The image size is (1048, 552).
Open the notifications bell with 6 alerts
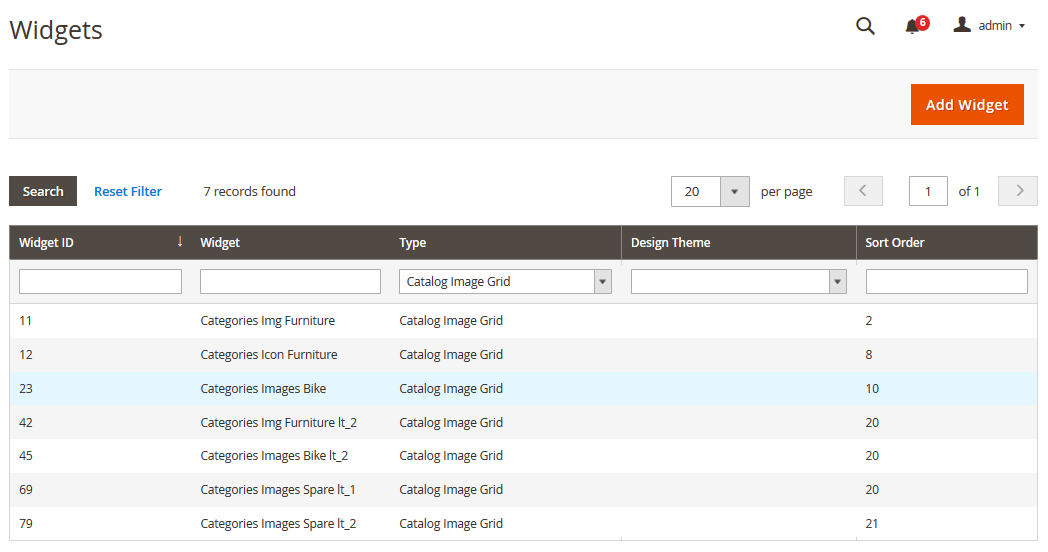[x=916, y=25]
